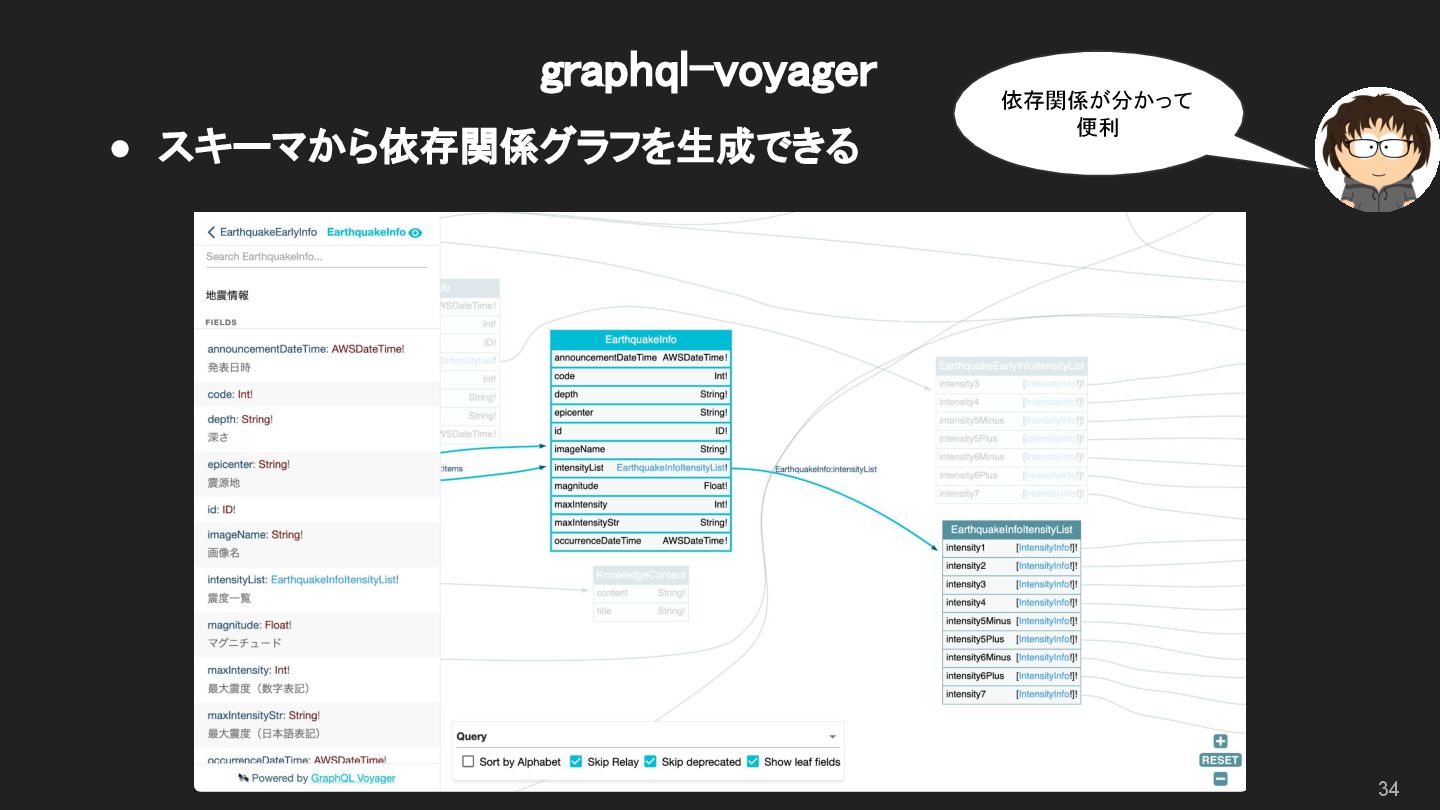
Task: Select content row in KnowledgeContent node
Action: pyautogui.click(x=641, y=593)
